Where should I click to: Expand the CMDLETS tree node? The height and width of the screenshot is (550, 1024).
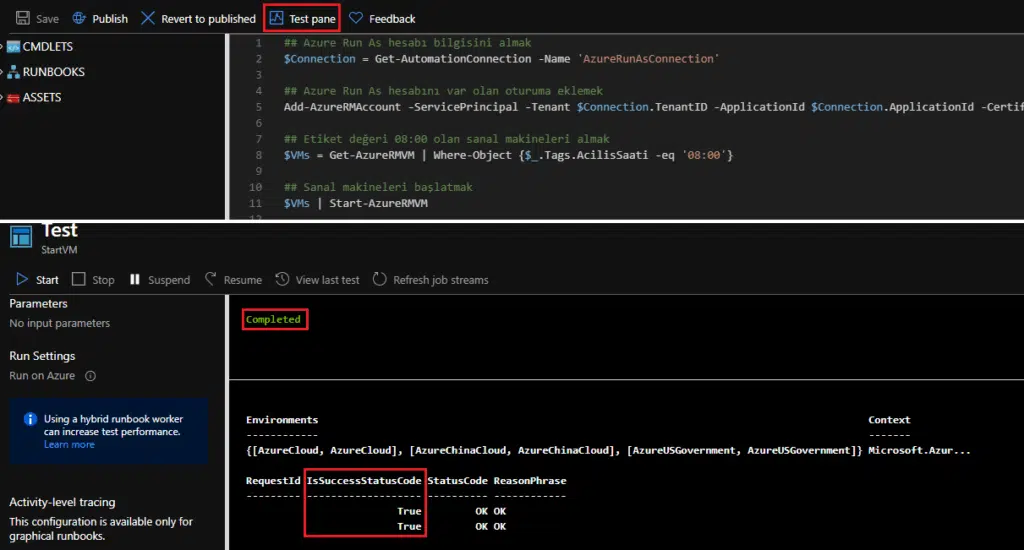2,46
